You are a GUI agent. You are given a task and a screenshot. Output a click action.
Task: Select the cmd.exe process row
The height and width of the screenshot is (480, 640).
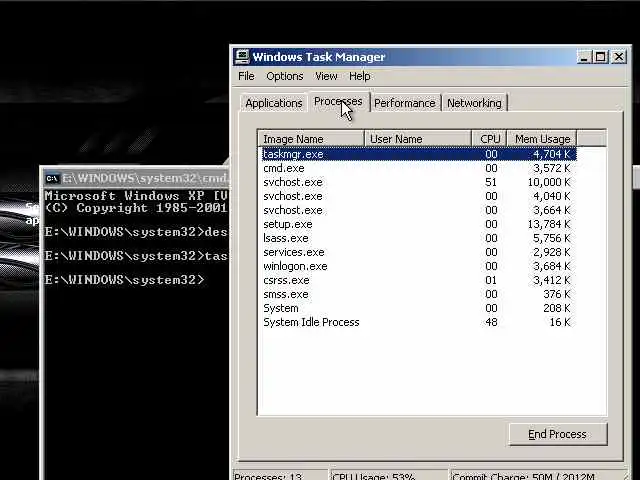418,168
